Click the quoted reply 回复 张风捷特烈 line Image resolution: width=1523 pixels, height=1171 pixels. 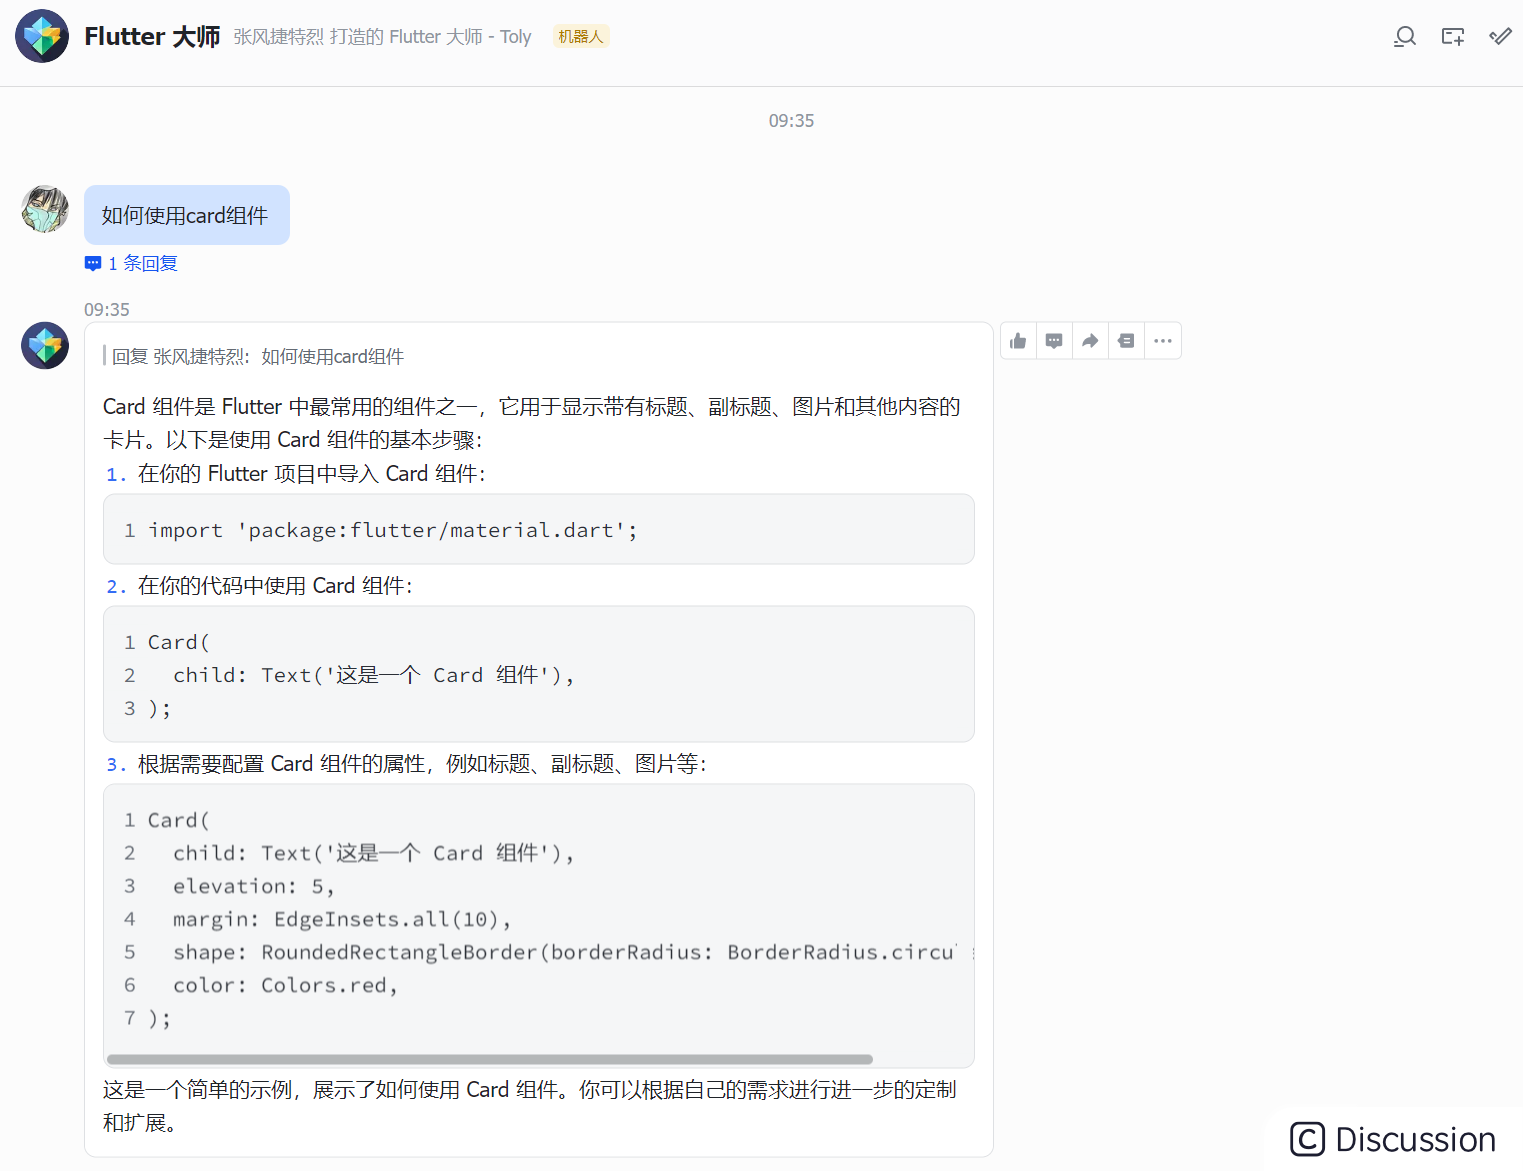pos(255,357)
